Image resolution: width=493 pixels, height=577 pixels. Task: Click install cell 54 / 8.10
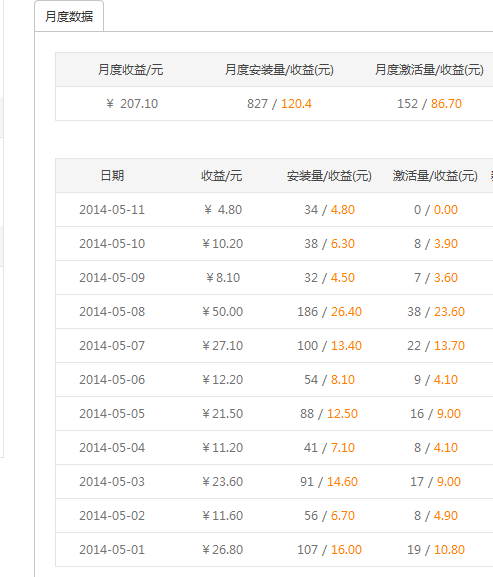(329, 380)
